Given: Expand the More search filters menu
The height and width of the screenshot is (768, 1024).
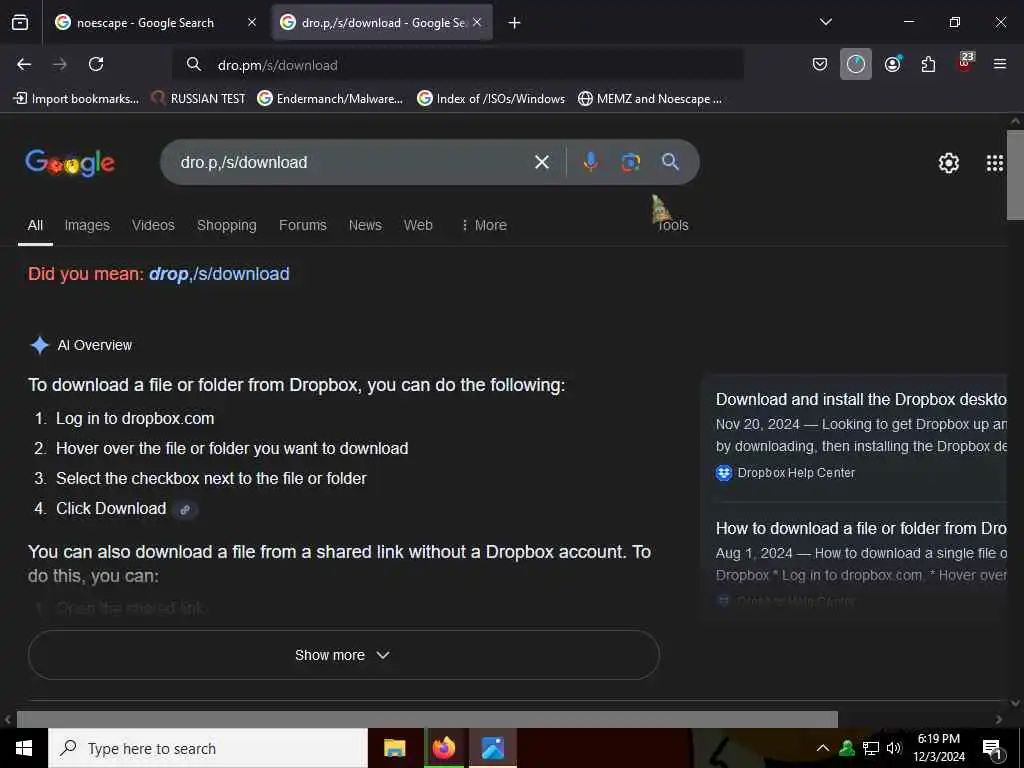Looking at the screenshot, I should [484, 225].
